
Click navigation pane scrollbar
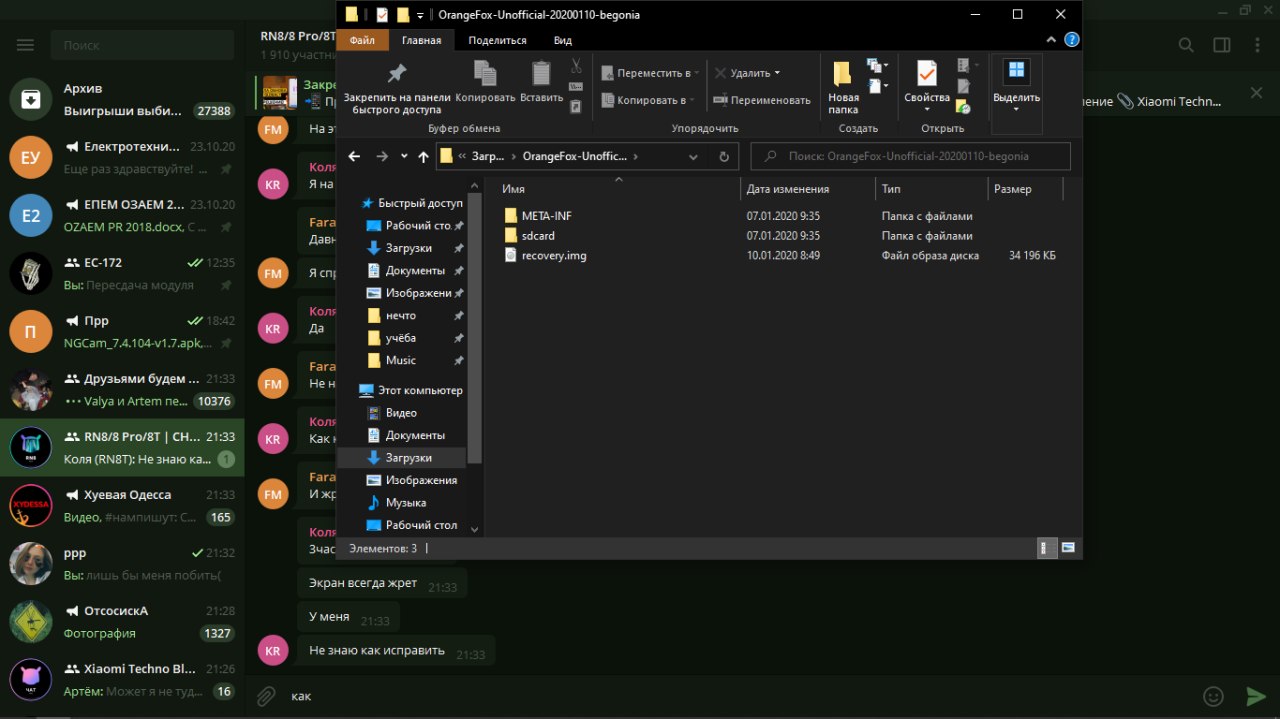click(475, 330)
